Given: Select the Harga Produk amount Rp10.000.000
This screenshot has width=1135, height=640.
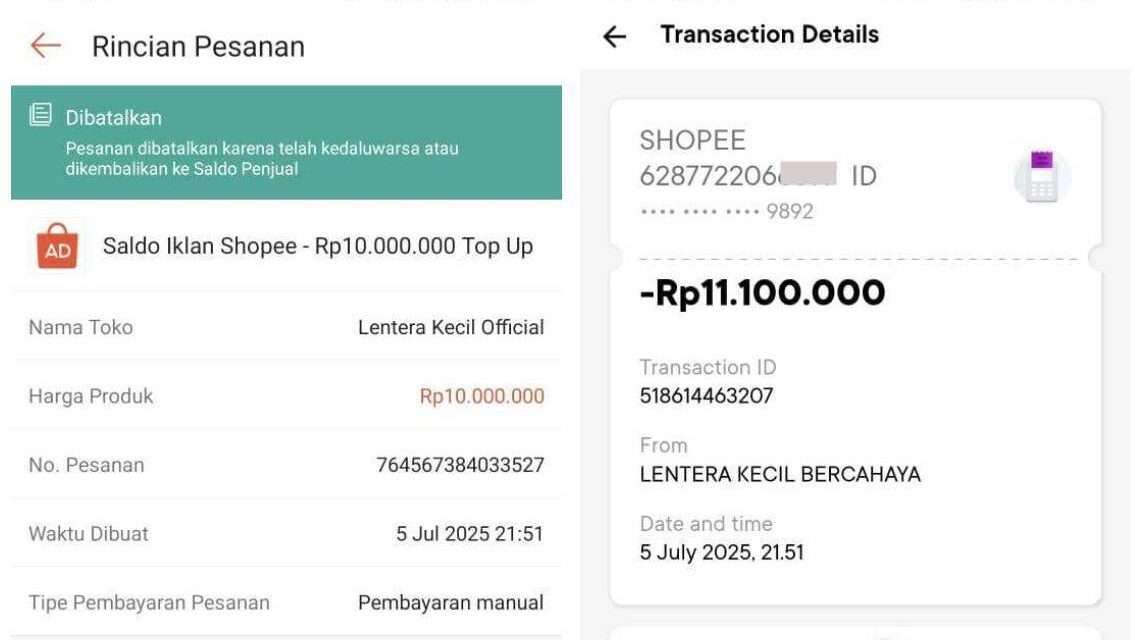Looking at the screenshot, I should click(x=480, y=395).
